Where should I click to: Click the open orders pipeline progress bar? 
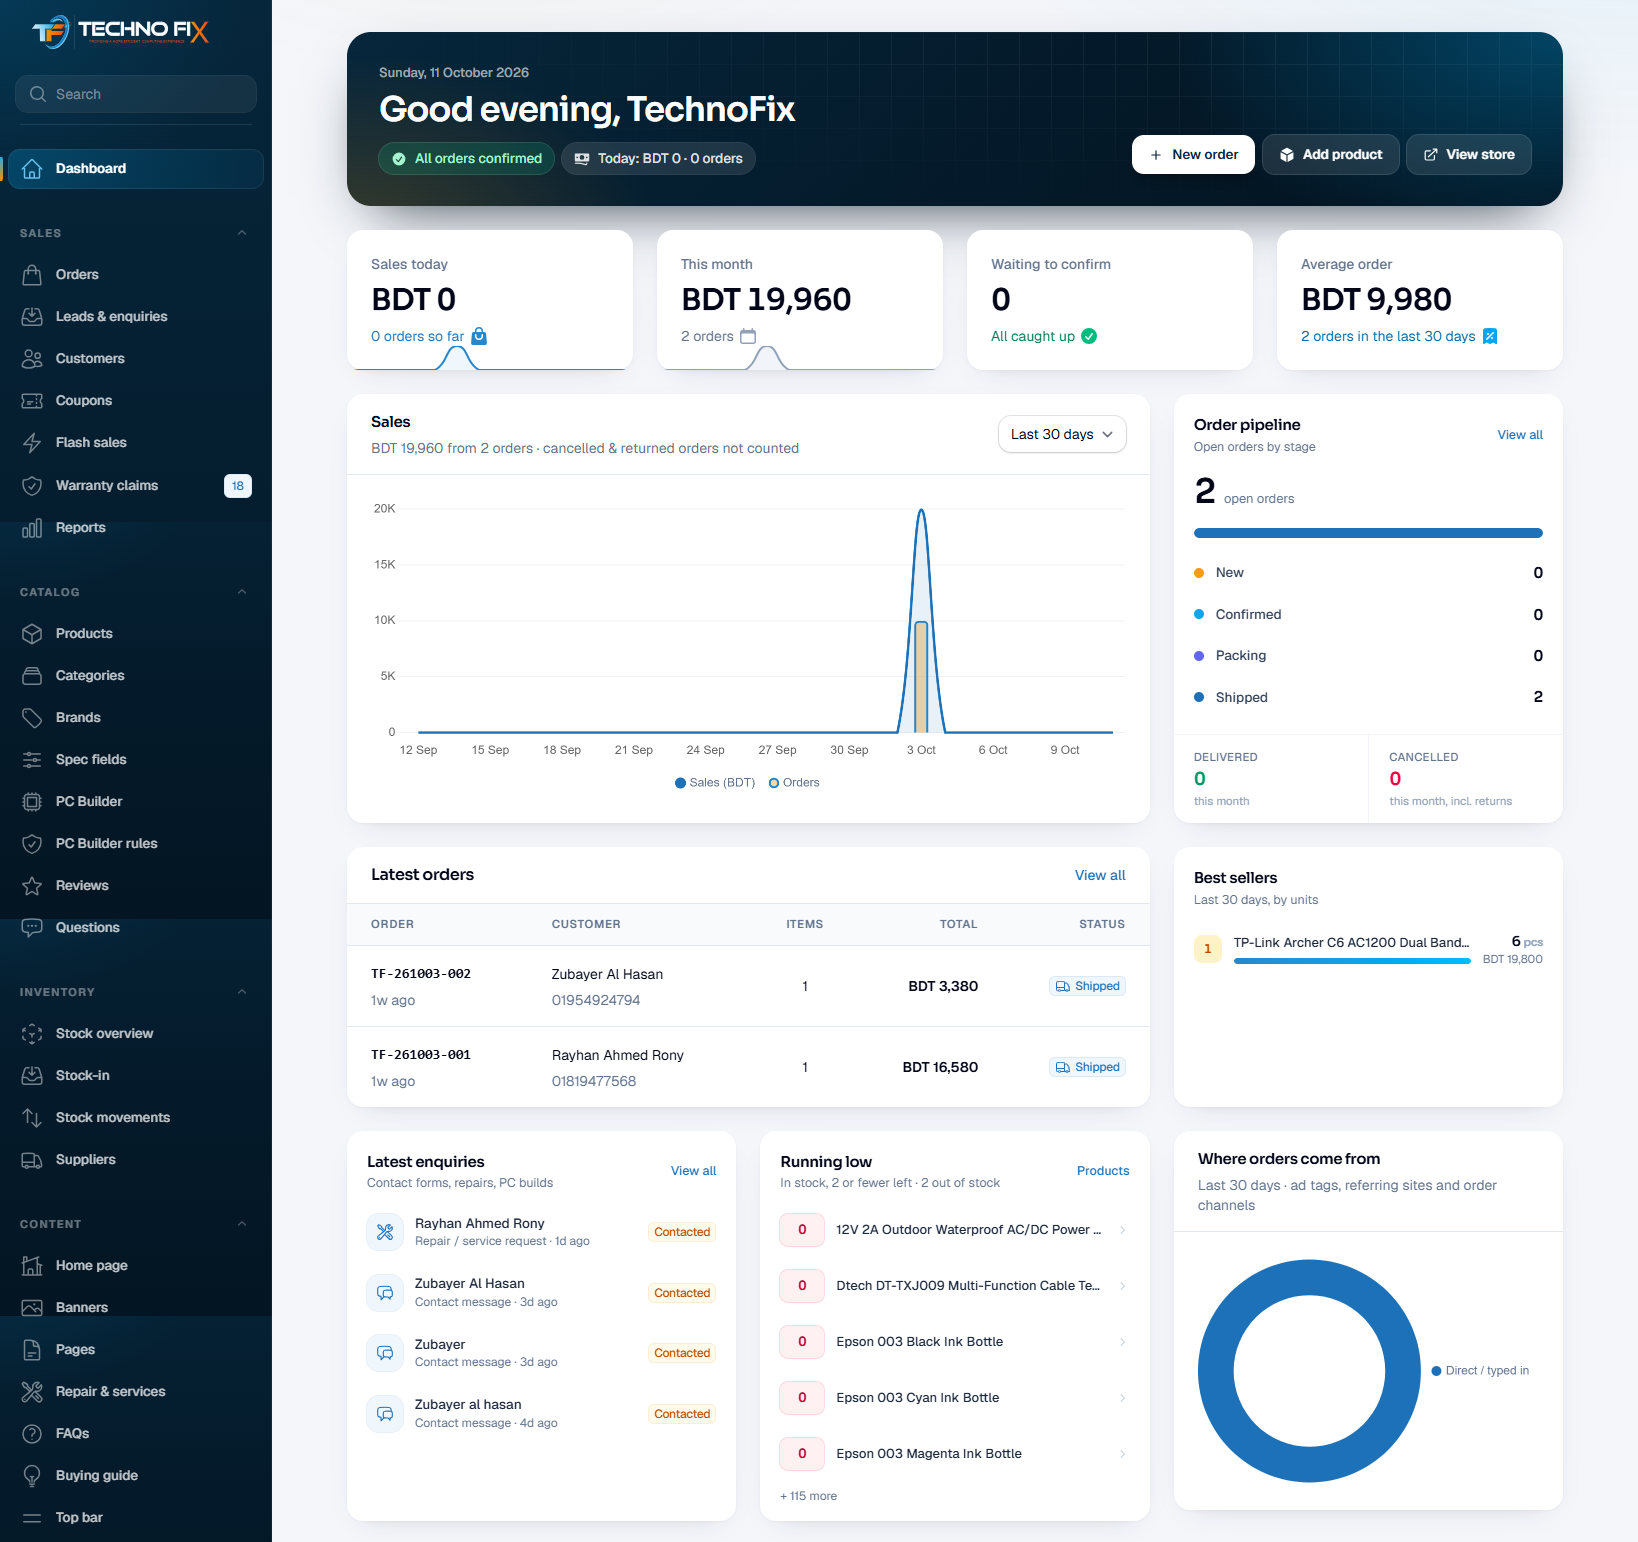[1368, 533]
